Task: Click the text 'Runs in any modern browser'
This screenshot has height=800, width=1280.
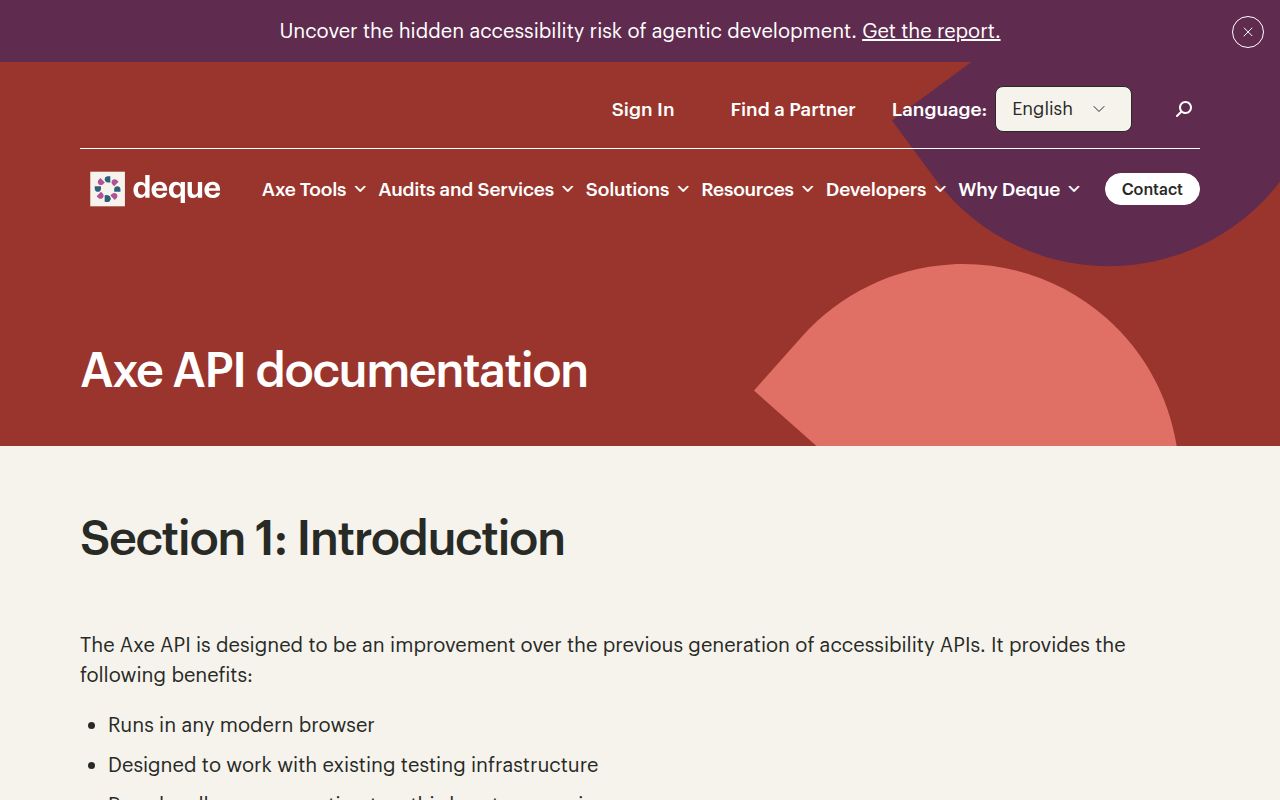Action: (241, 725)
